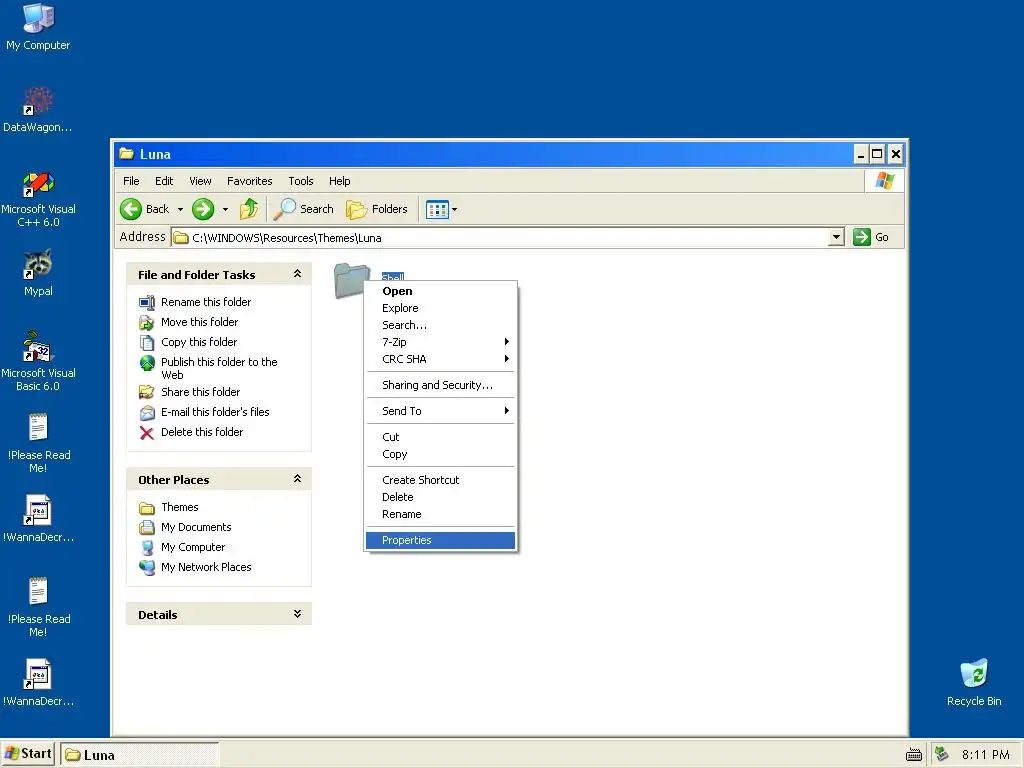This screenshot has height=768, width=1024.
Task: Select Search... in the context menu
Action: pyautogui.click(x=440, y=325)
